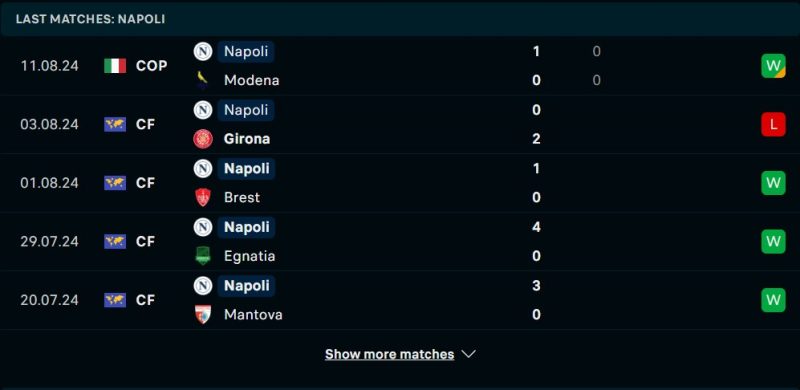This screenshot has width=800, height=390.
Task: Click the W badge for the Brest match
Action: [x=773, y=183]
